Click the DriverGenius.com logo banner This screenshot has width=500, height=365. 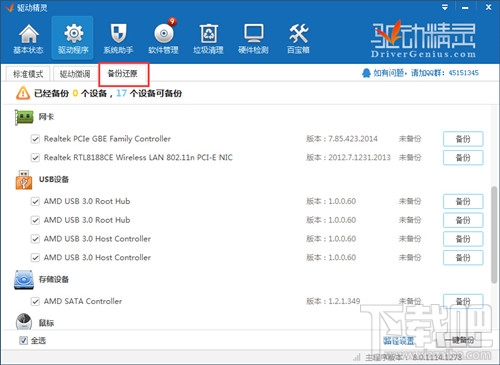[423, 39]
